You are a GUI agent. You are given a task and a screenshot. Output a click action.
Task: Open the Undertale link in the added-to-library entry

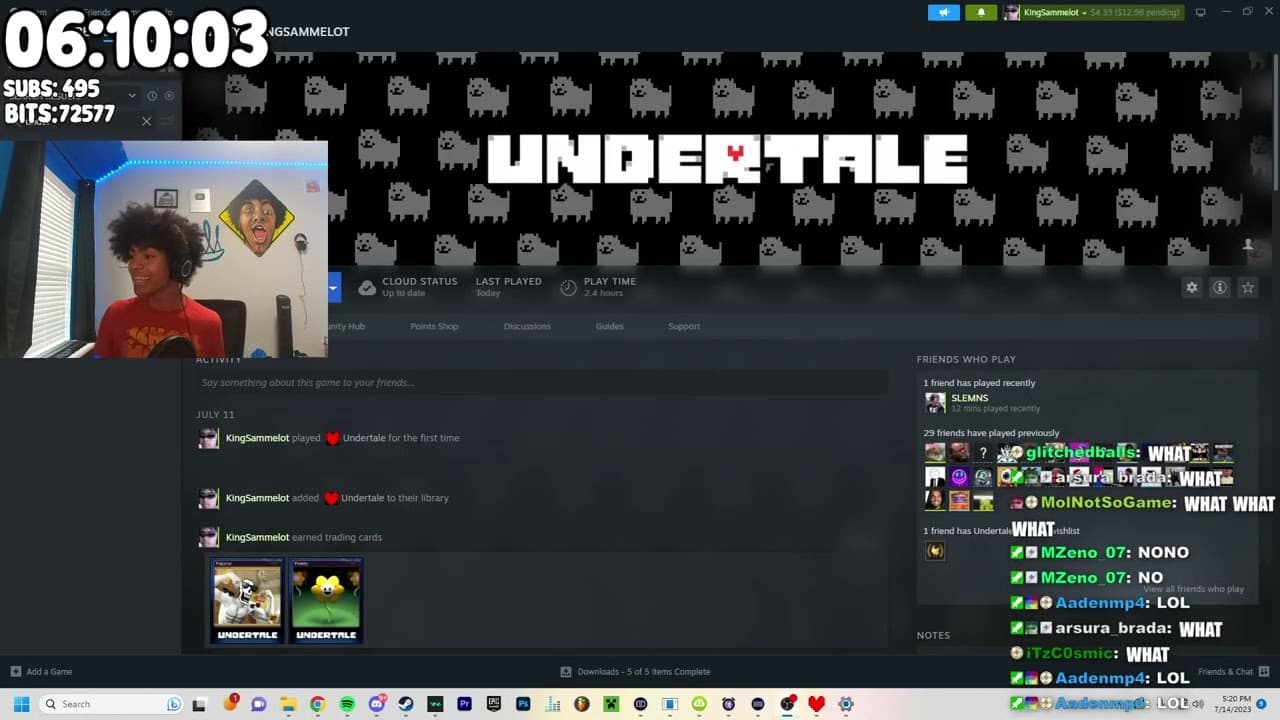click(x=362, y=498)
